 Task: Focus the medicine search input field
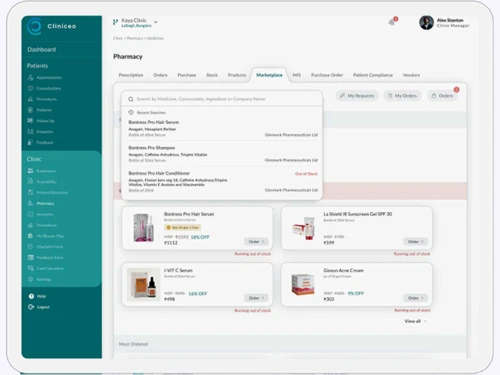(x=222, y=99)
